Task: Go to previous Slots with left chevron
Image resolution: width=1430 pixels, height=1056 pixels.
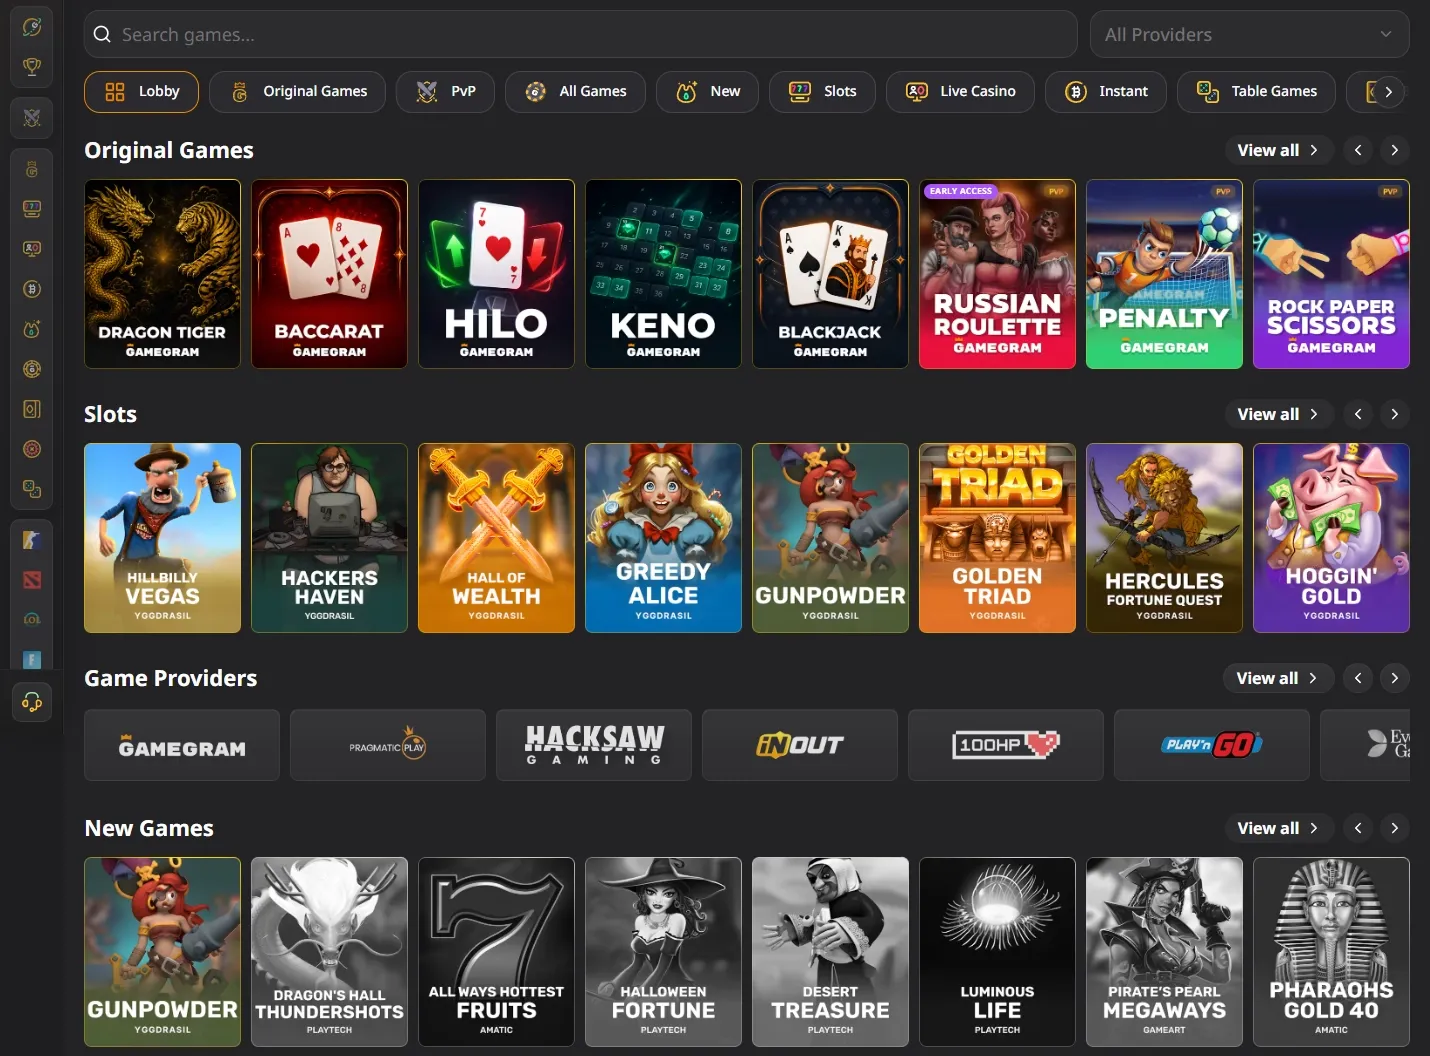Action: 1358,414
